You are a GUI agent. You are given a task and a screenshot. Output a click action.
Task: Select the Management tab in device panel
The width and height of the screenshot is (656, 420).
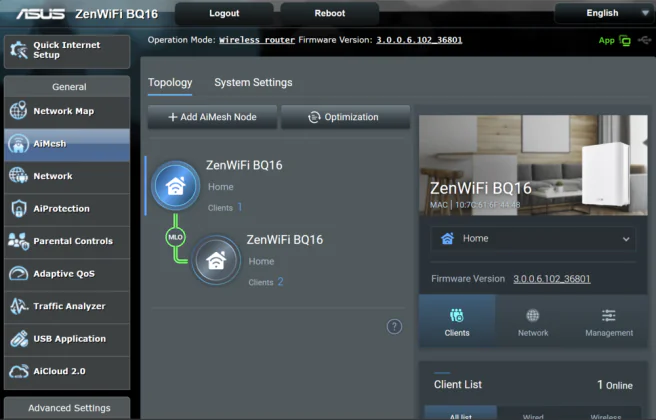pos(609,321)
